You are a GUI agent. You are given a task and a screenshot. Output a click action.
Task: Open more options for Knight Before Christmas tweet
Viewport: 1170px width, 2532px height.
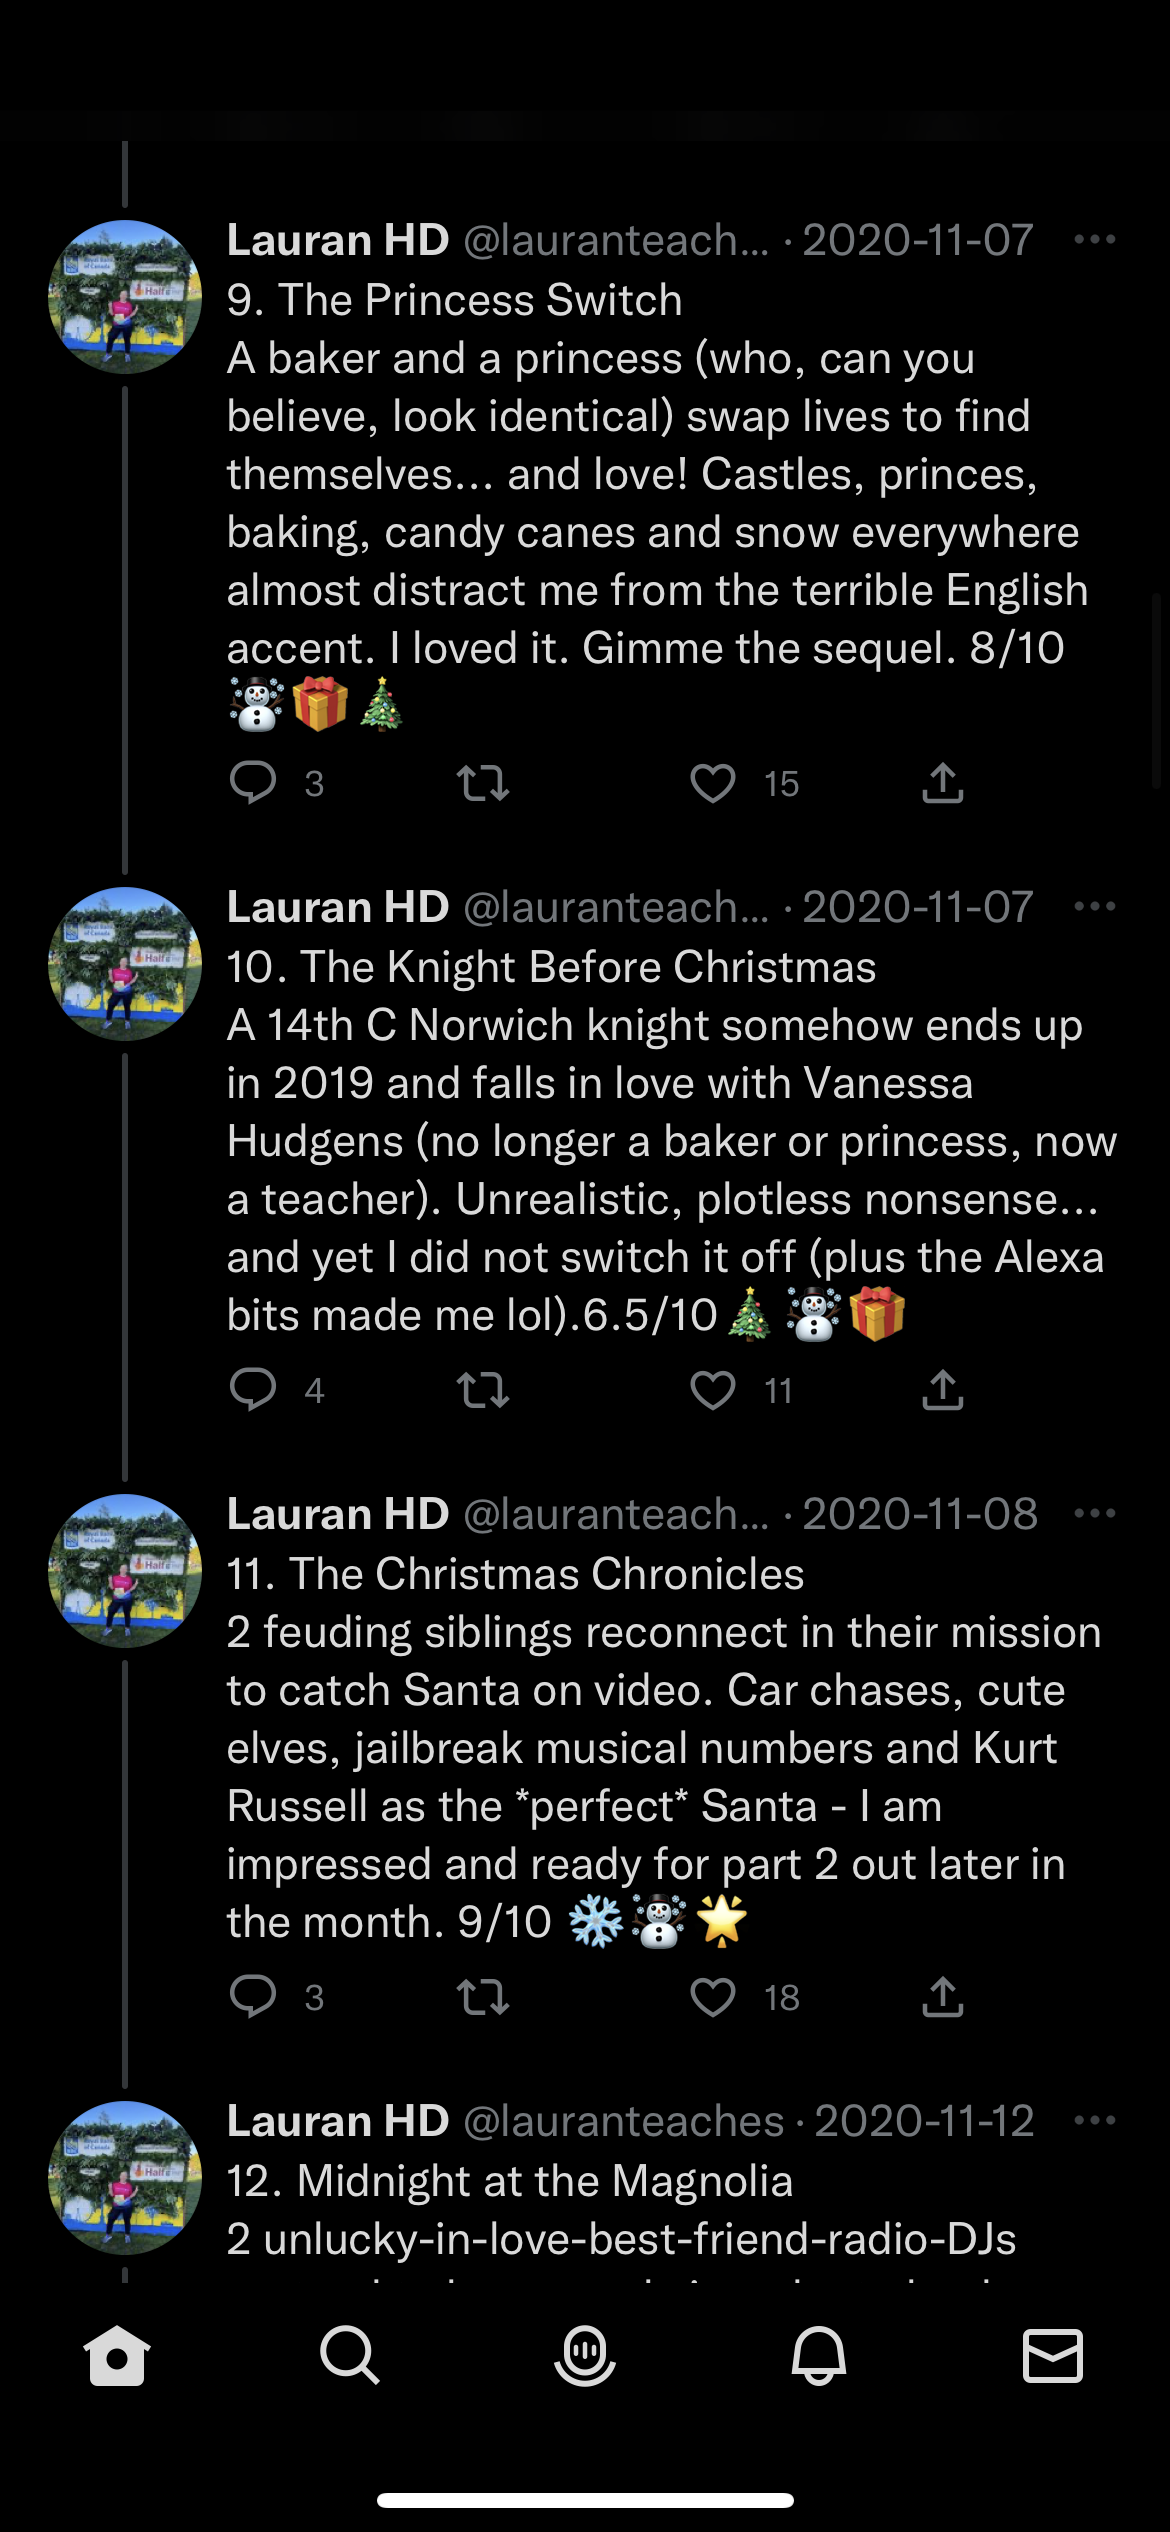point(1094,907)
